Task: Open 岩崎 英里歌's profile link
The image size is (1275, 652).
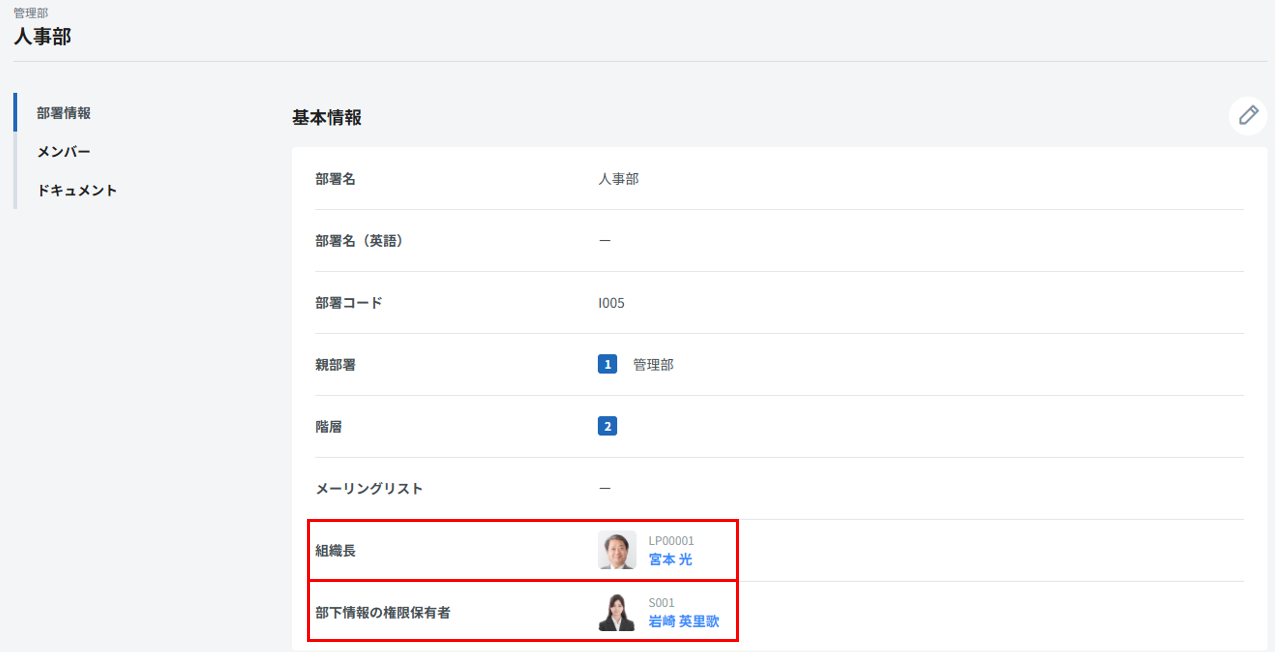Action: (684, 621)
